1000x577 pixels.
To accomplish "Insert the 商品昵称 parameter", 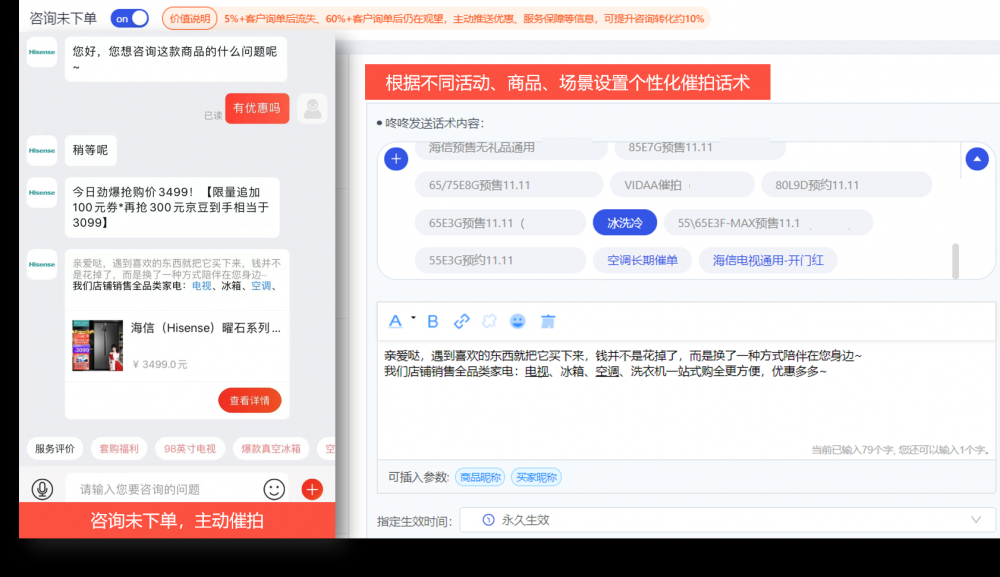I will pos(480,477).
